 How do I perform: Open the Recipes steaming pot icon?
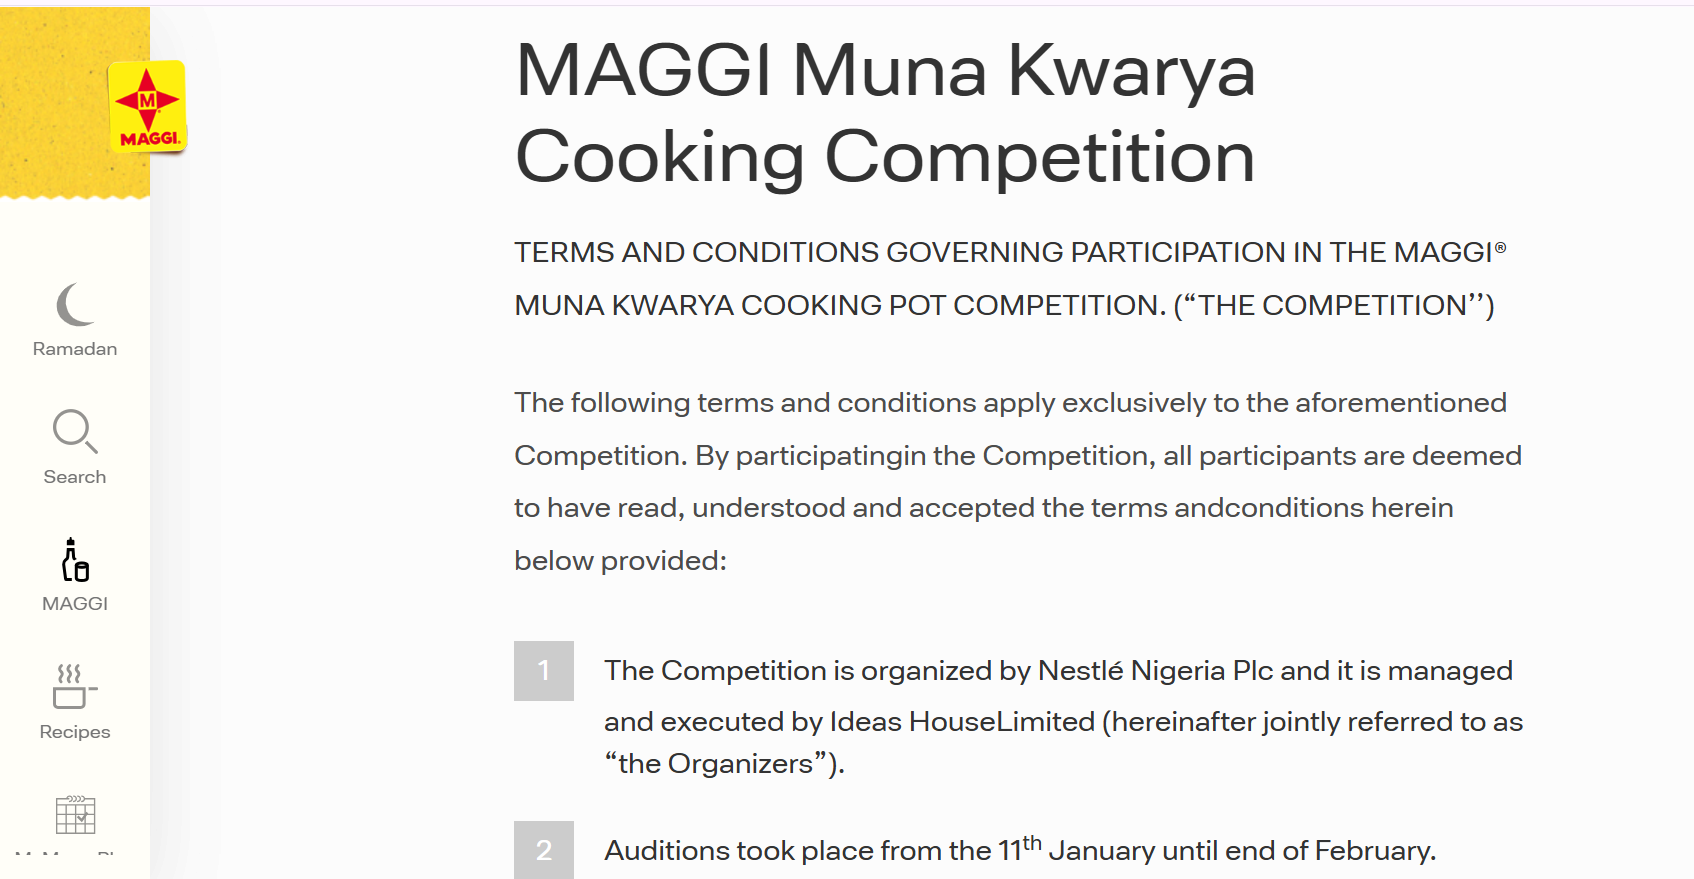(x=75, y=686)
